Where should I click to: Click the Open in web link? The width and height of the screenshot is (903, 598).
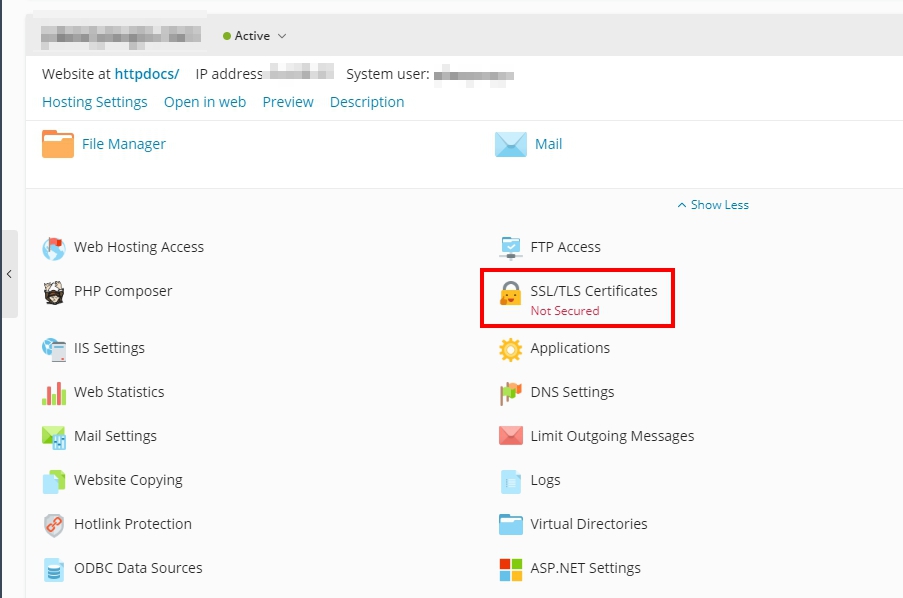205,102
